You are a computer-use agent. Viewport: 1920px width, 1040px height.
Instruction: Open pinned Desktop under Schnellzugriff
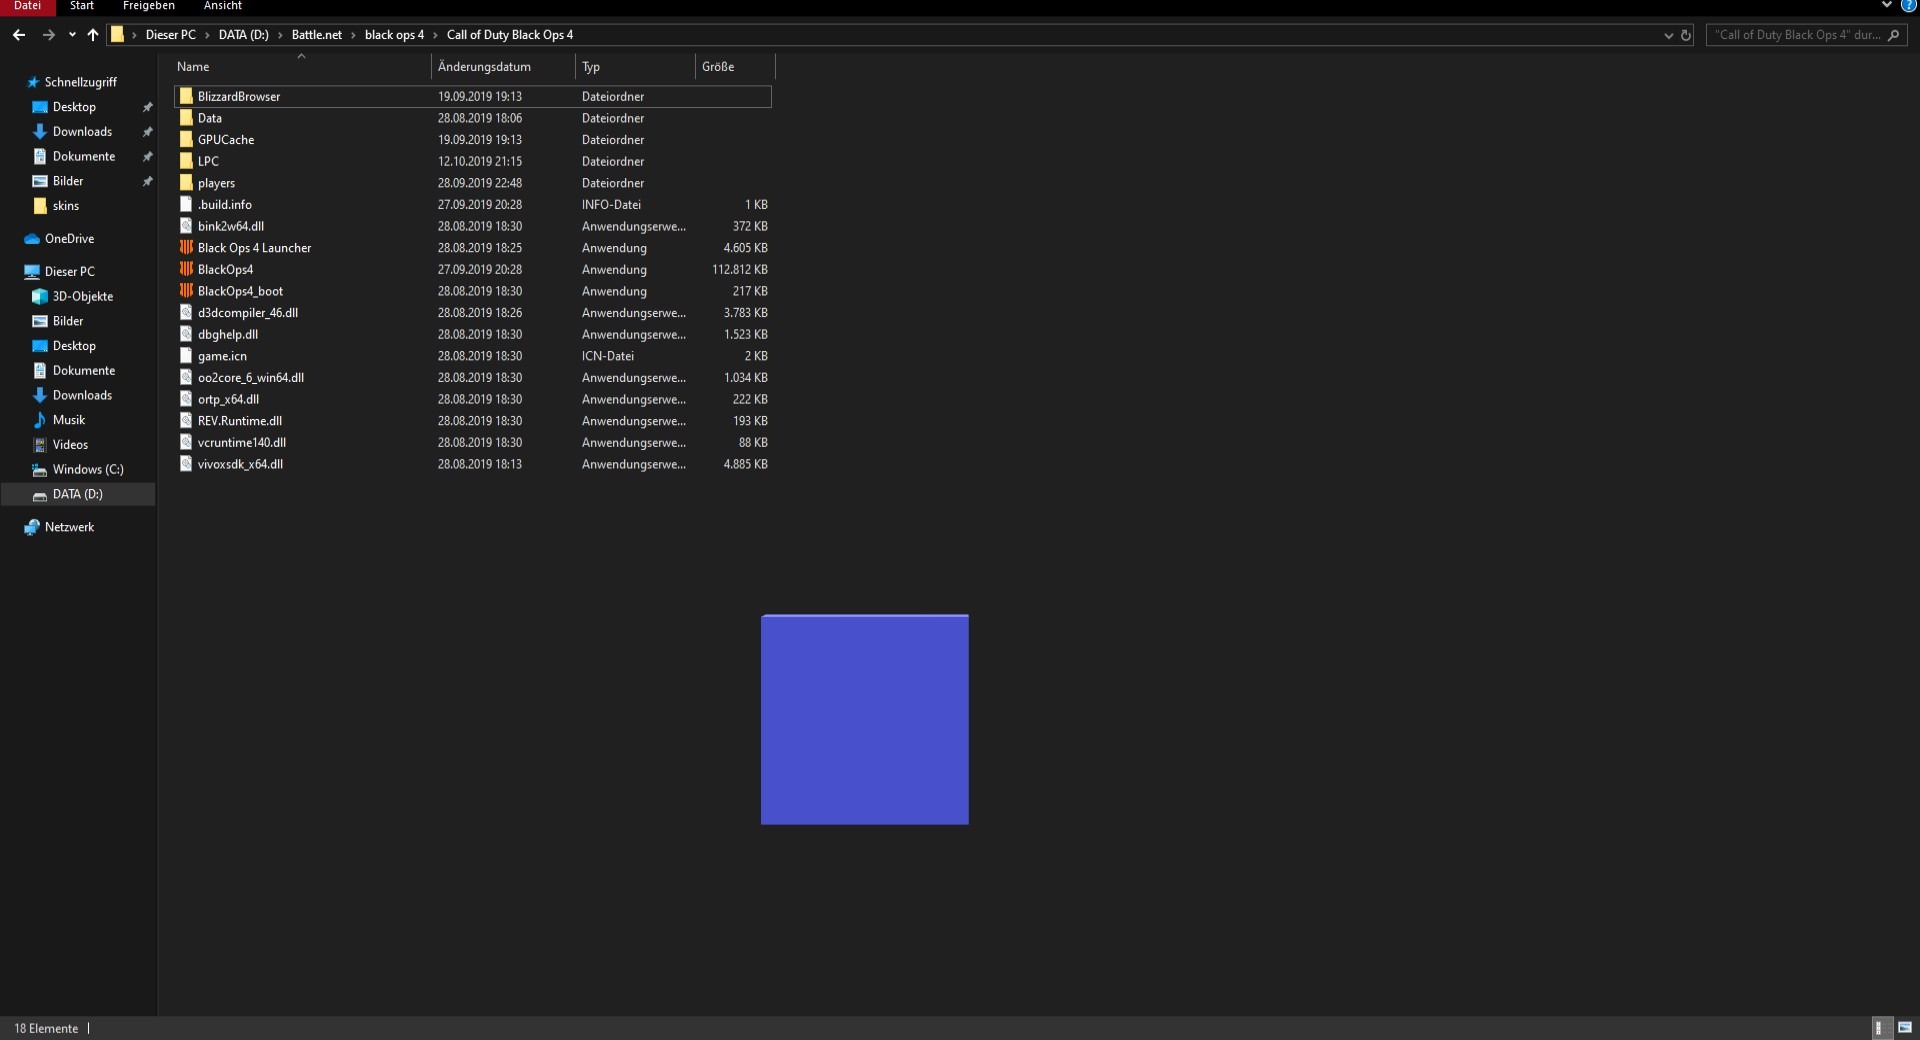click(x=74, y=107)
